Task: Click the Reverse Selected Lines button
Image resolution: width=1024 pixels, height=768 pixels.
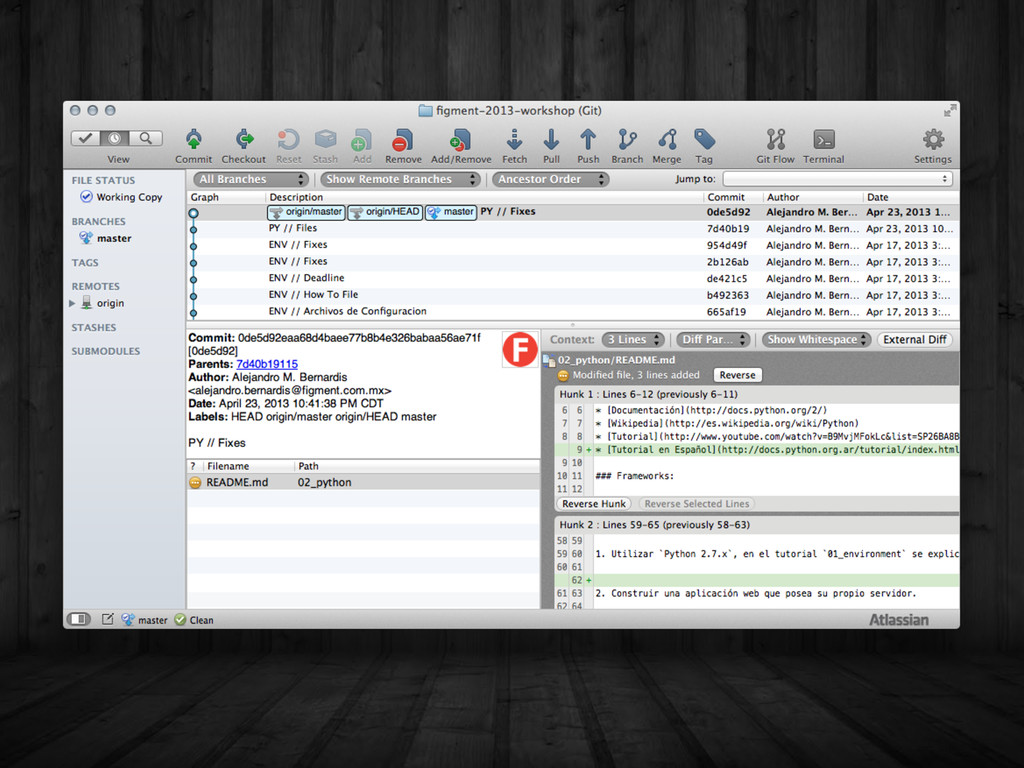Action: pyautogui.click(x=696, y=504)
